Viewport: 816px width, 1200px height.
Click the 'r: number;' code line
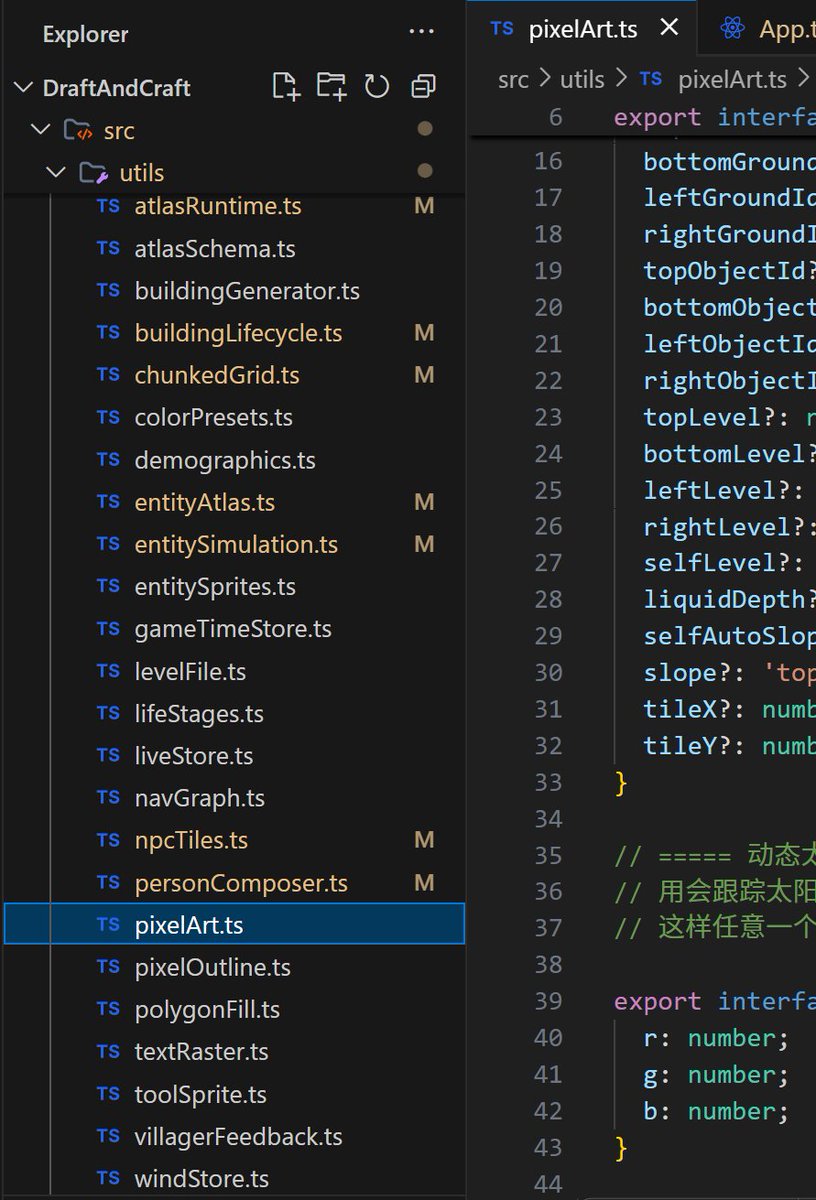pos(716,1037)
